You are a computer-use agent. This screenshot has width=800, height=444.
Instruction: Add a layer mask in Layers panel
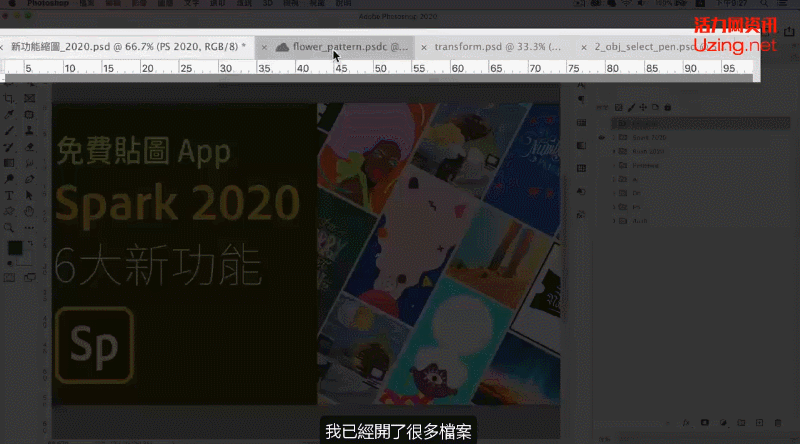[x=705, y=423]
